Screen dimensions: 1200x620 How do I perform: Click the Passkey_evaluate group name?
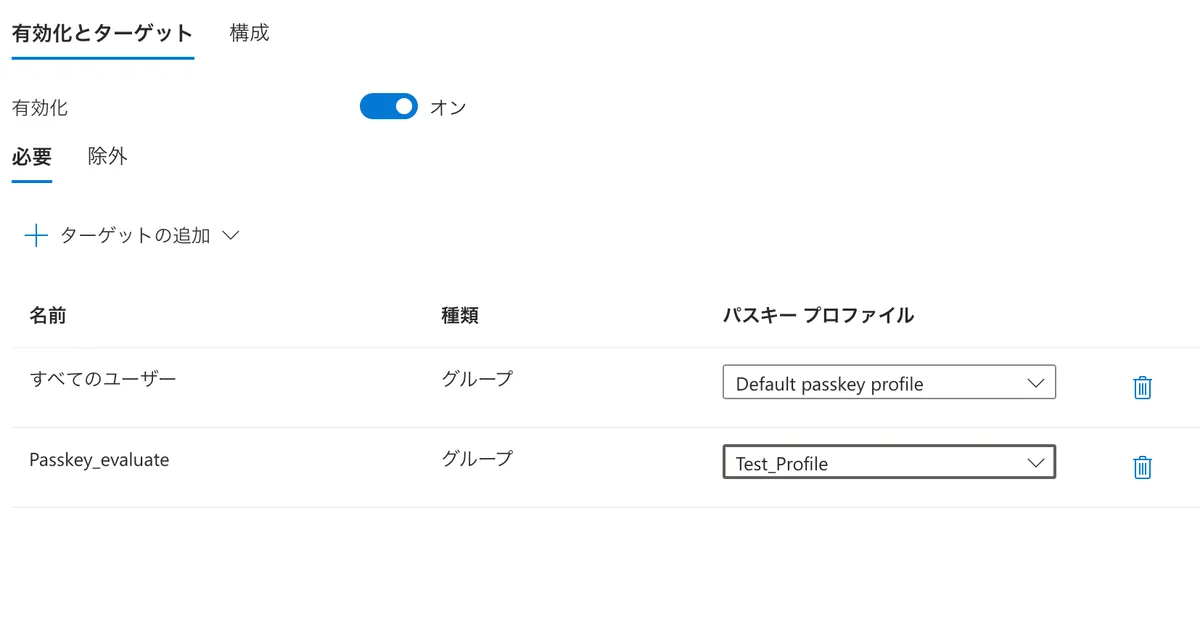point(99,460)
